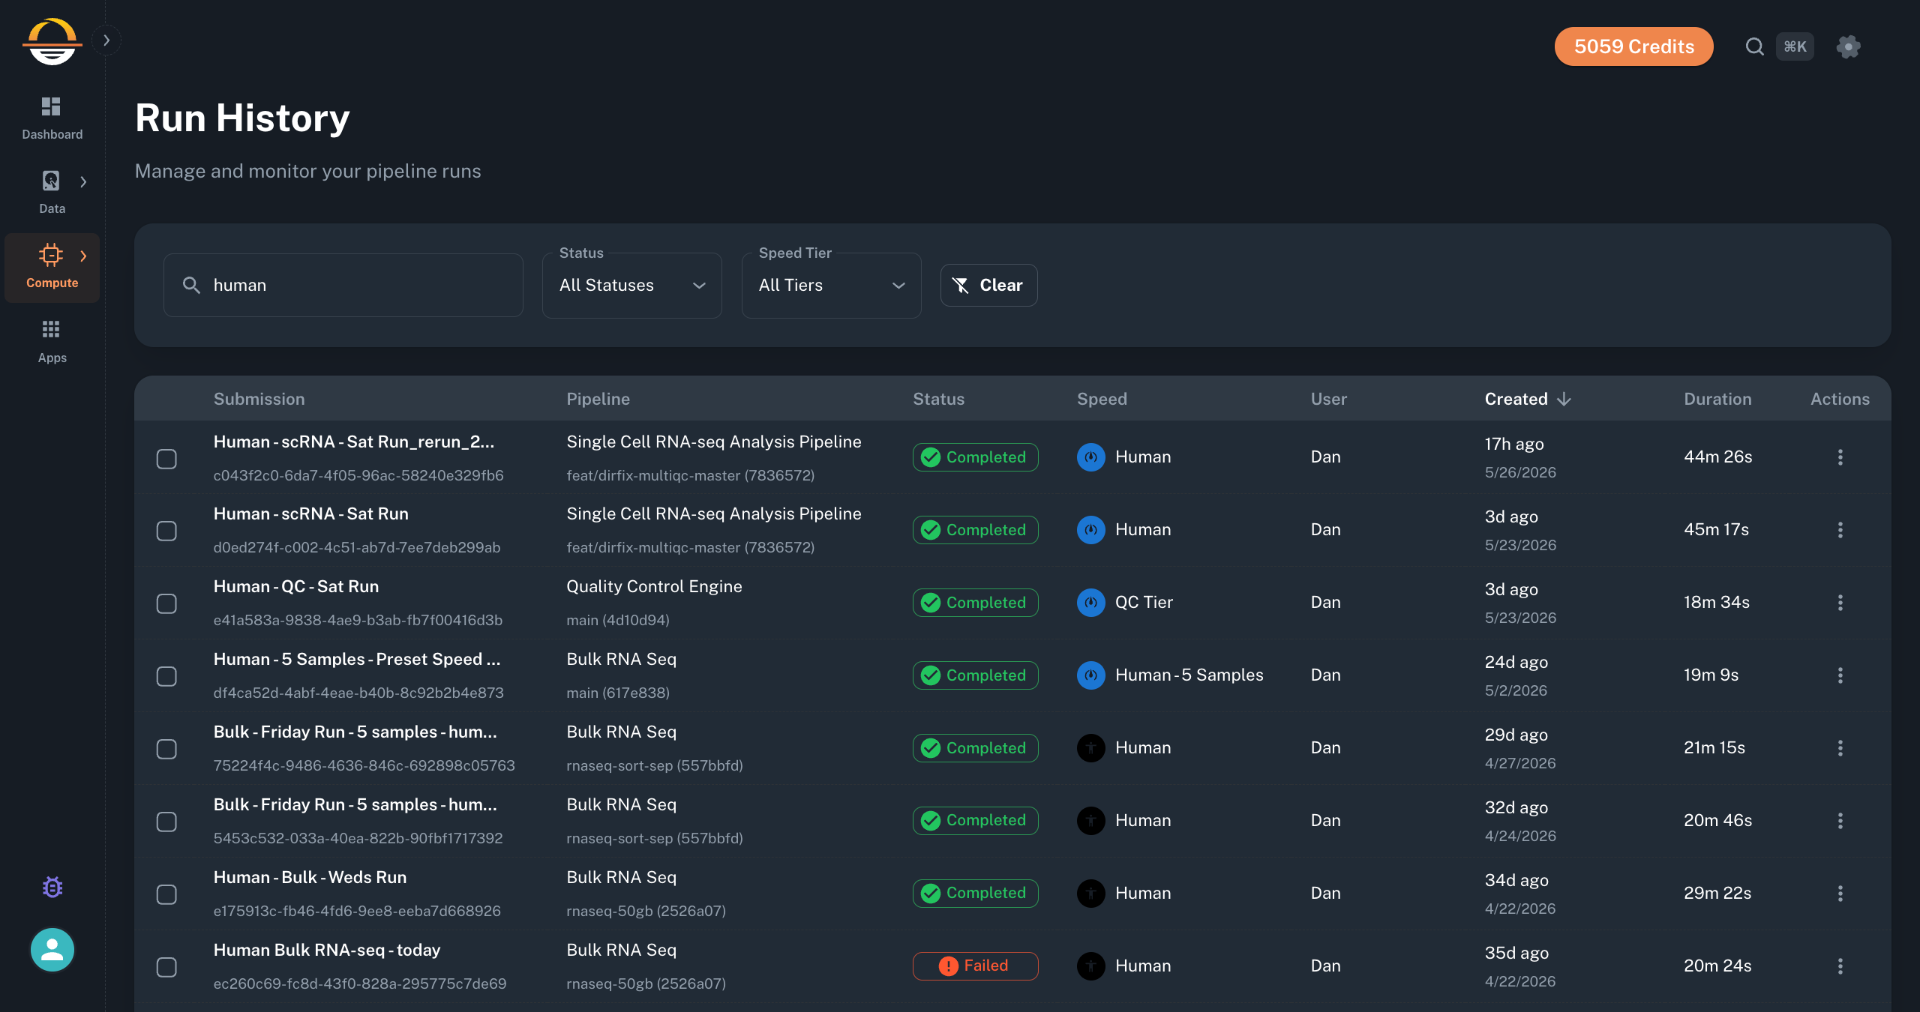Click the Human - 5 Samples speed icon

1091,675
